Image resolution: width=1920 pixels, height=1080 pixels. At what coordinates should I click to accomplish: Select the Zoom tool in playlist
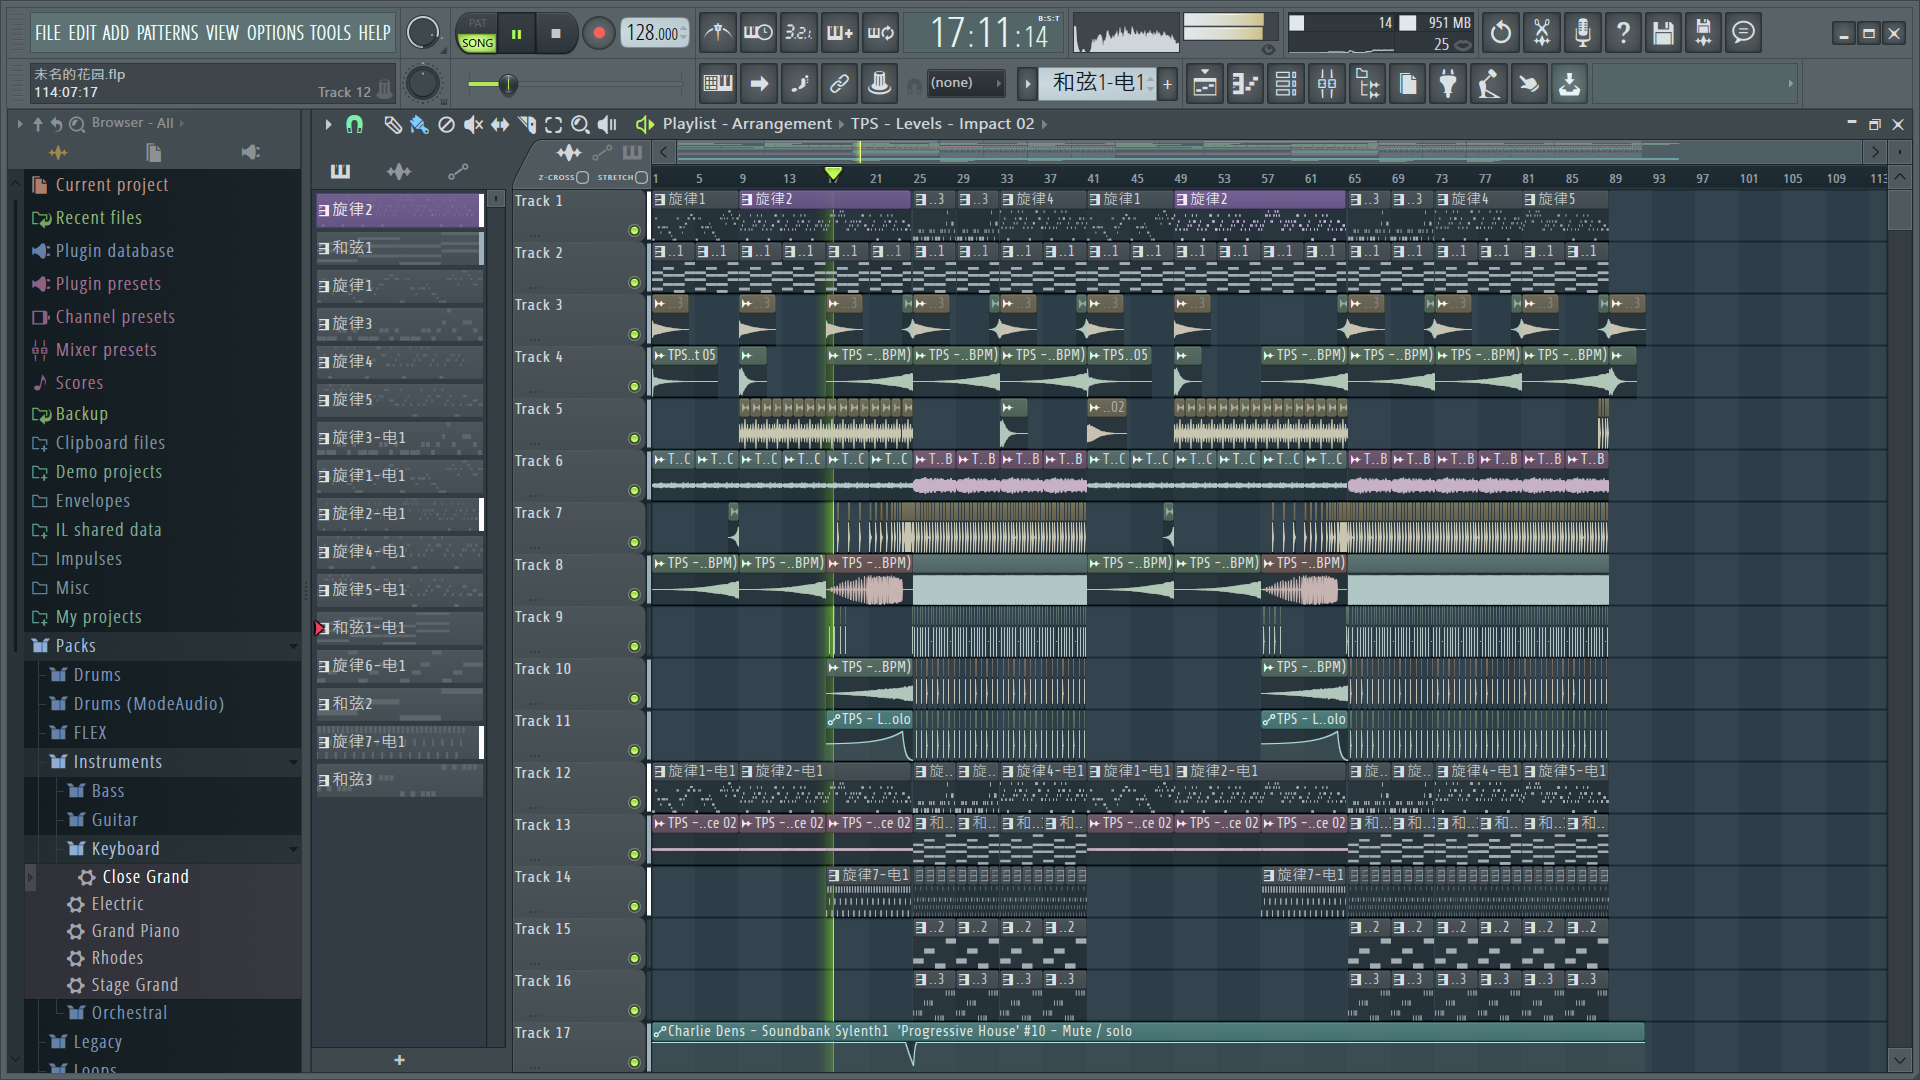580,124
